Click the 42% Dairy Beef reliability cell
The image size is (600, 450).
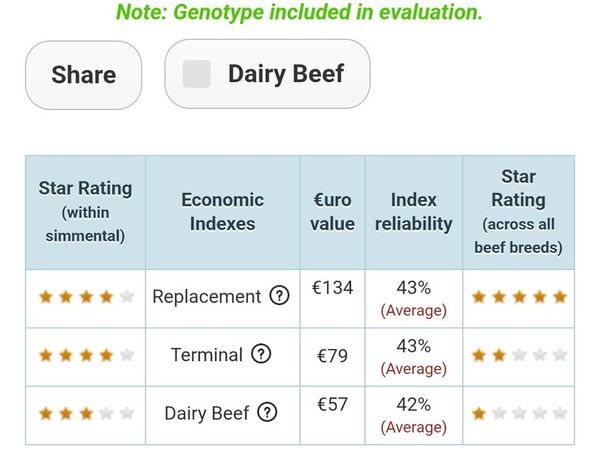coord(414,415)
